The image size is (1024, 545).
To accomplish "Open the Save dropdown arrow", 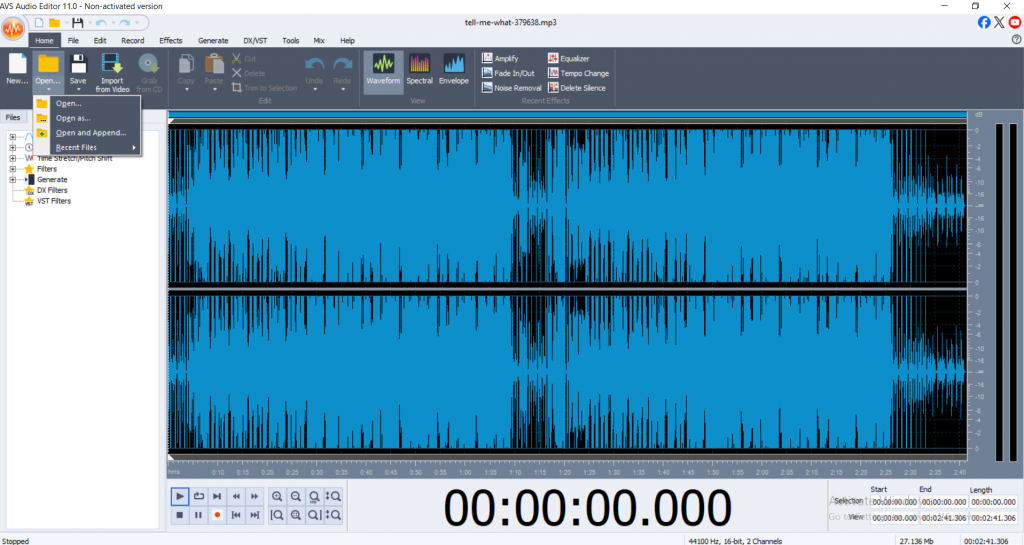I will pos(78,90).
